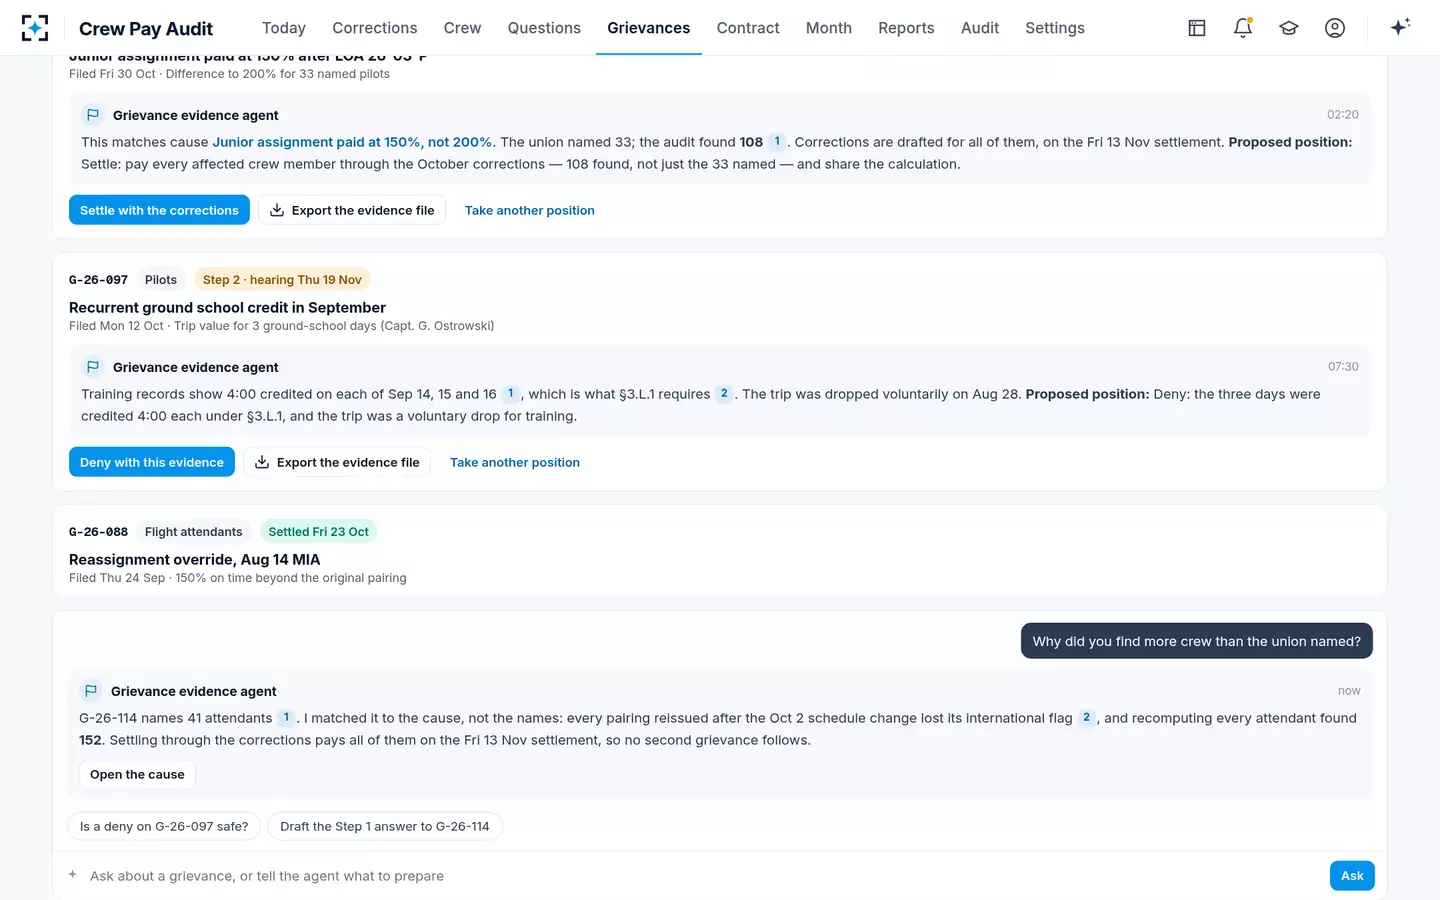Open the user account icon
Screen dimensions: 1440x900
(1335, 28)
